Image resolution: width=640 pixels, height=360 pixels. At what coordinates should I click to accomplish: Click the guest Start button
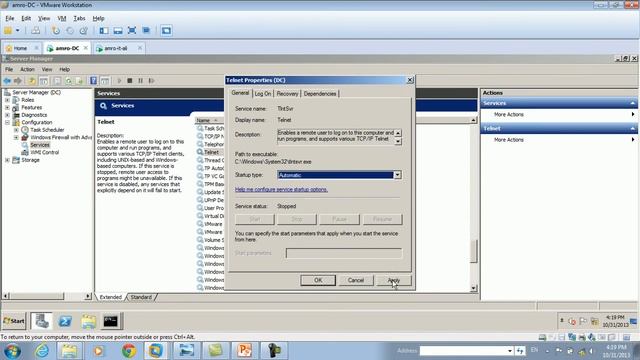[x=14, y=321]
